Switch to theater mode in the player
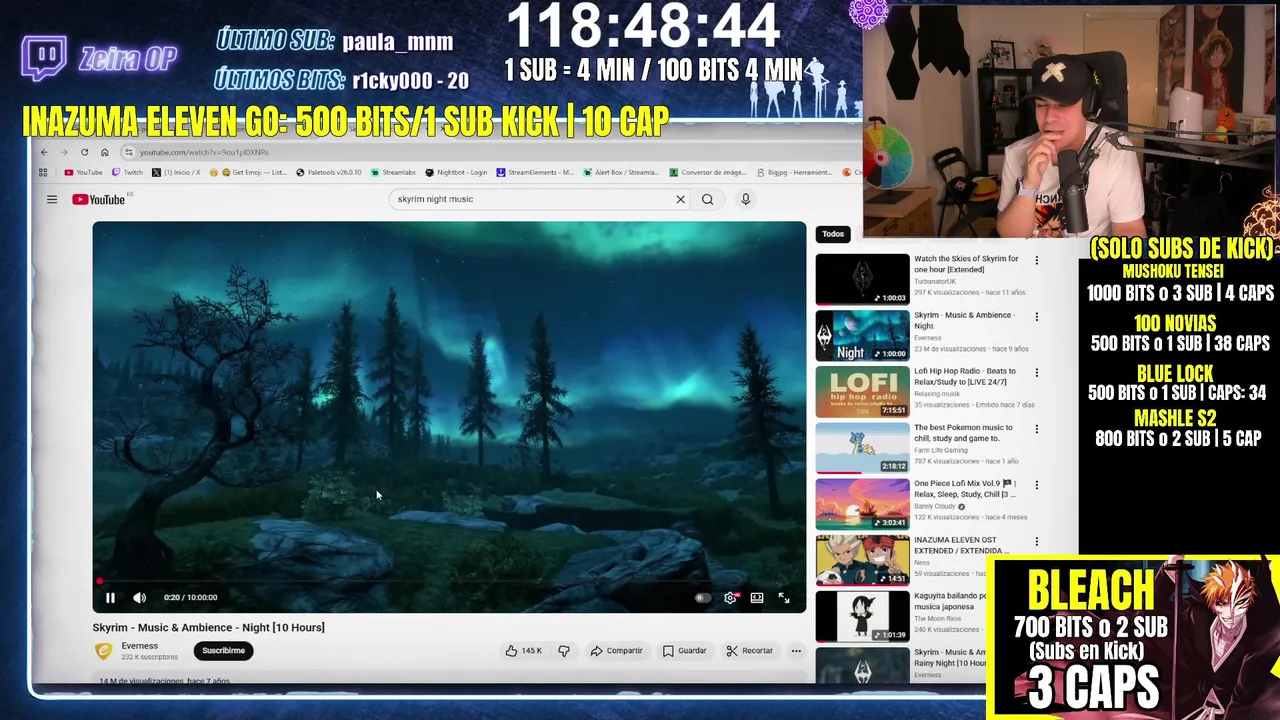 coord(757,598)
